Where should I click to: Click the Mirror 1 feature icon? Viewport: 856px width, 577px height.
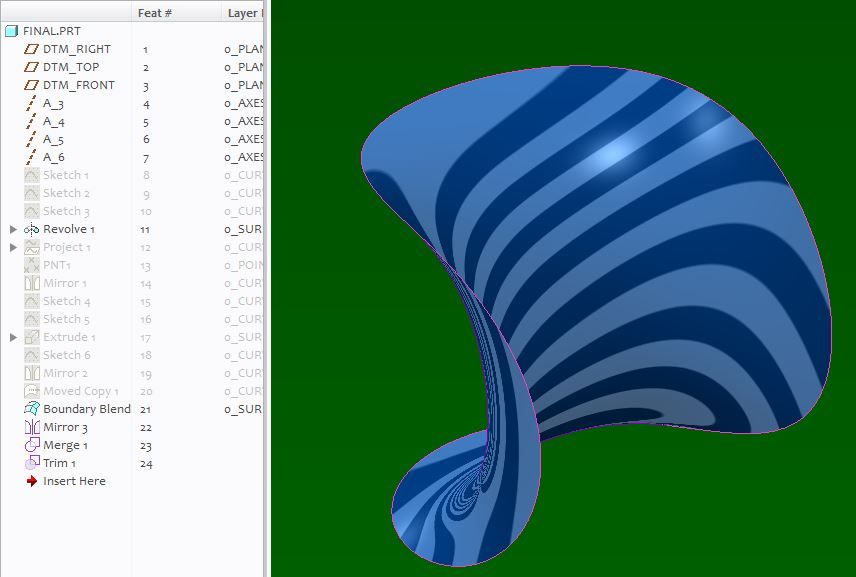(x=32, y=283)
